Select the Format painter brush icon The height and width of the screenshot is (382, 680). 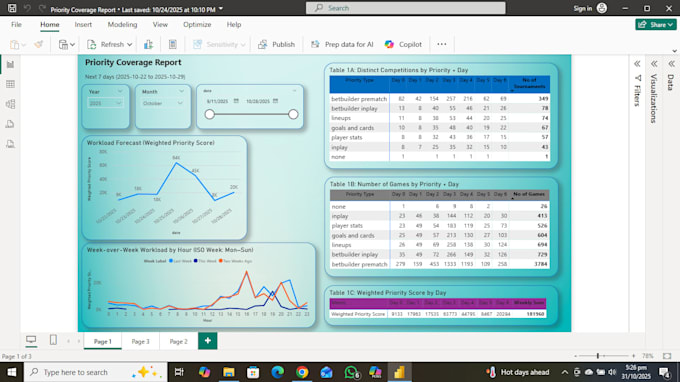tap(39, 45)
